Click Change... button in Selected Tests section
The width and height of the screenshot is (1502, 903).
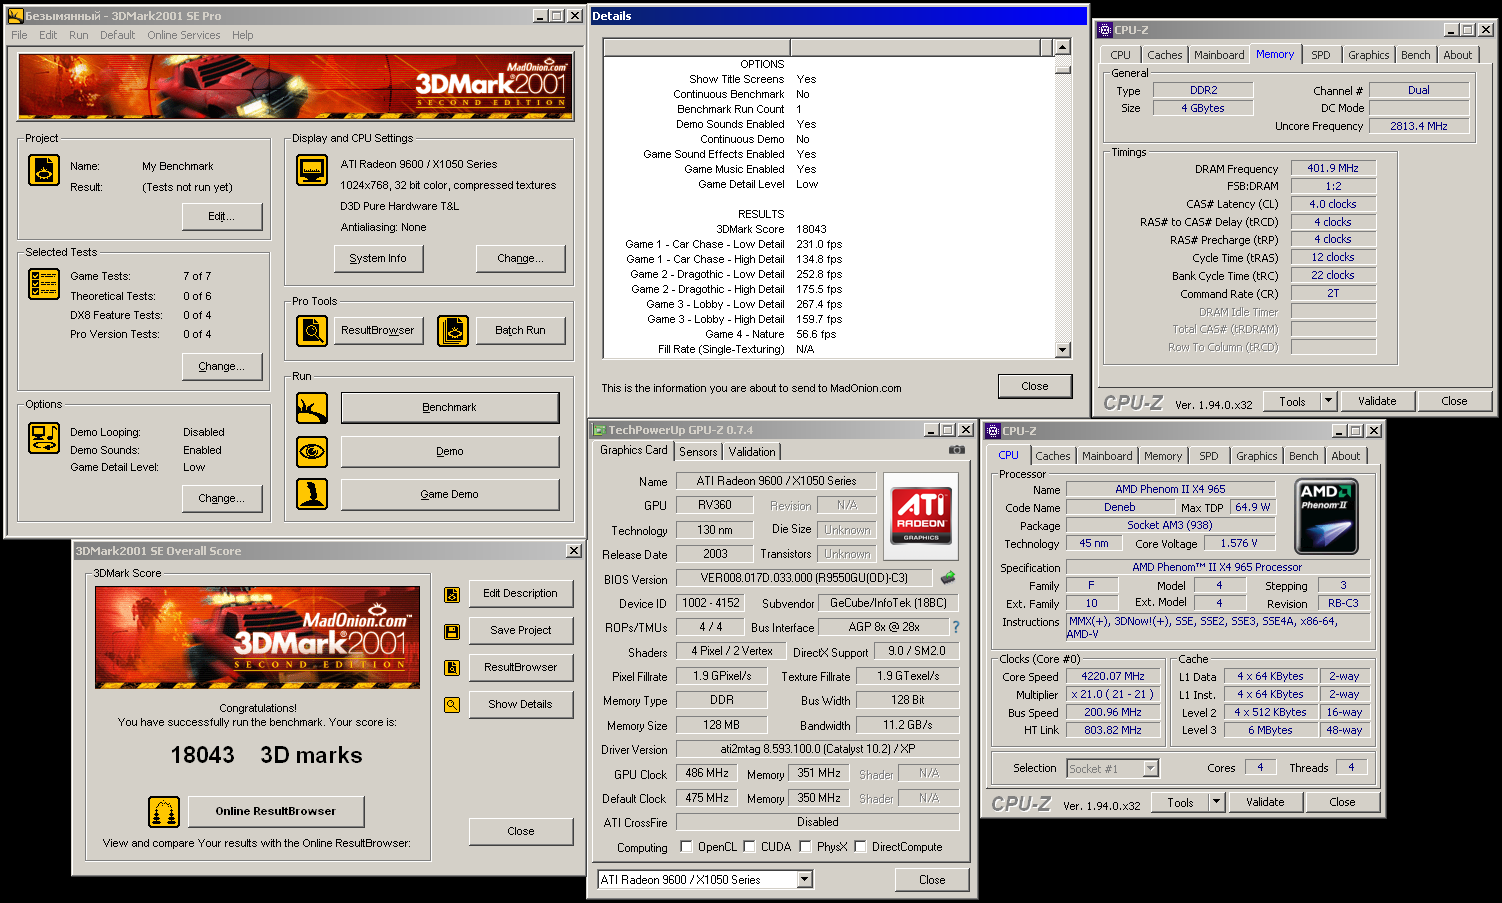(222, 366)
